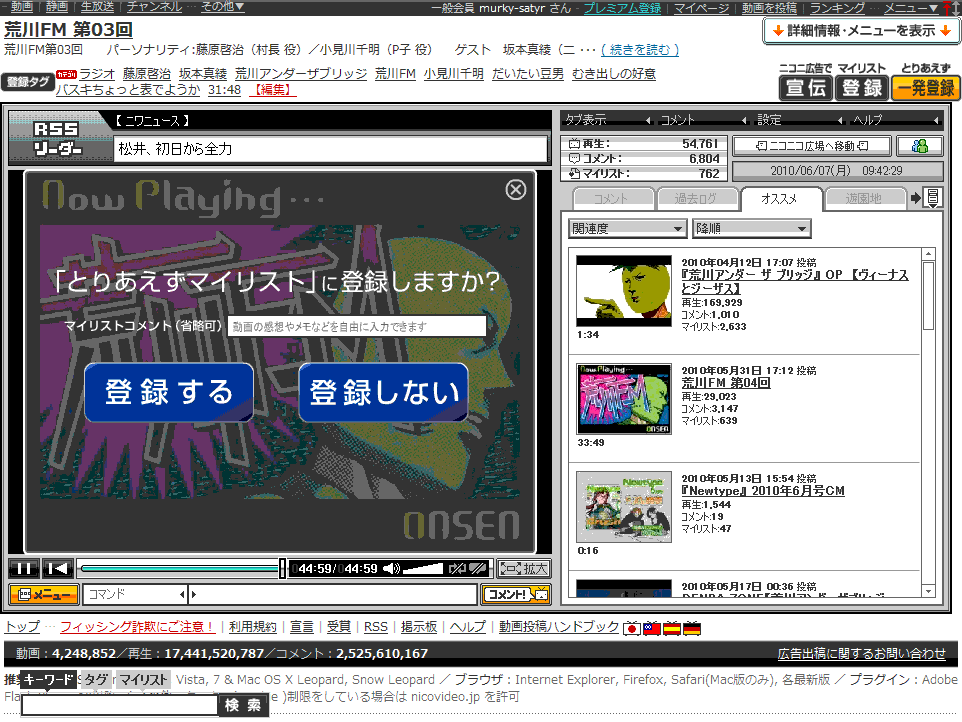The height and width of the screenshot is (722, 962).
Task: Switch to the 遊園地 tab
Action: (x=864, y=198)
